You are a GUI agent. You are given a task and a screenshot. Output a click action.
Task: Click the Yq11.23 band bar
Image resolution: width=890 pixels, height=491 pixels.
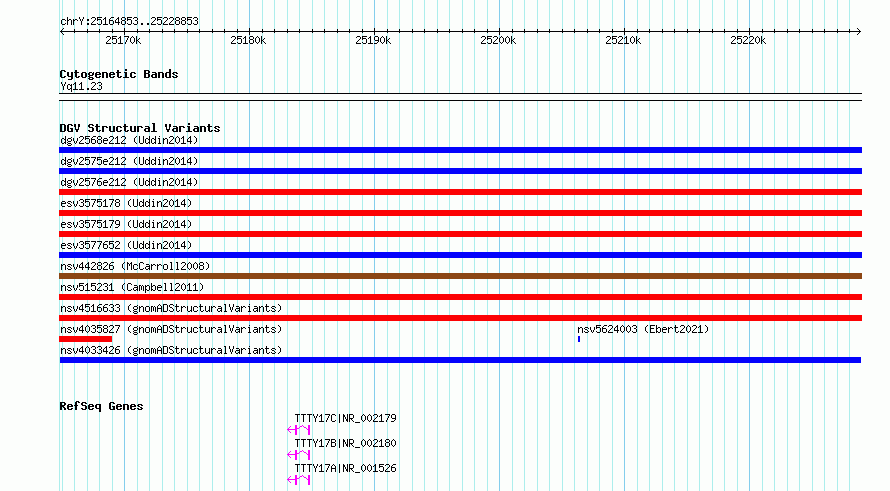(x=460, y=97)
